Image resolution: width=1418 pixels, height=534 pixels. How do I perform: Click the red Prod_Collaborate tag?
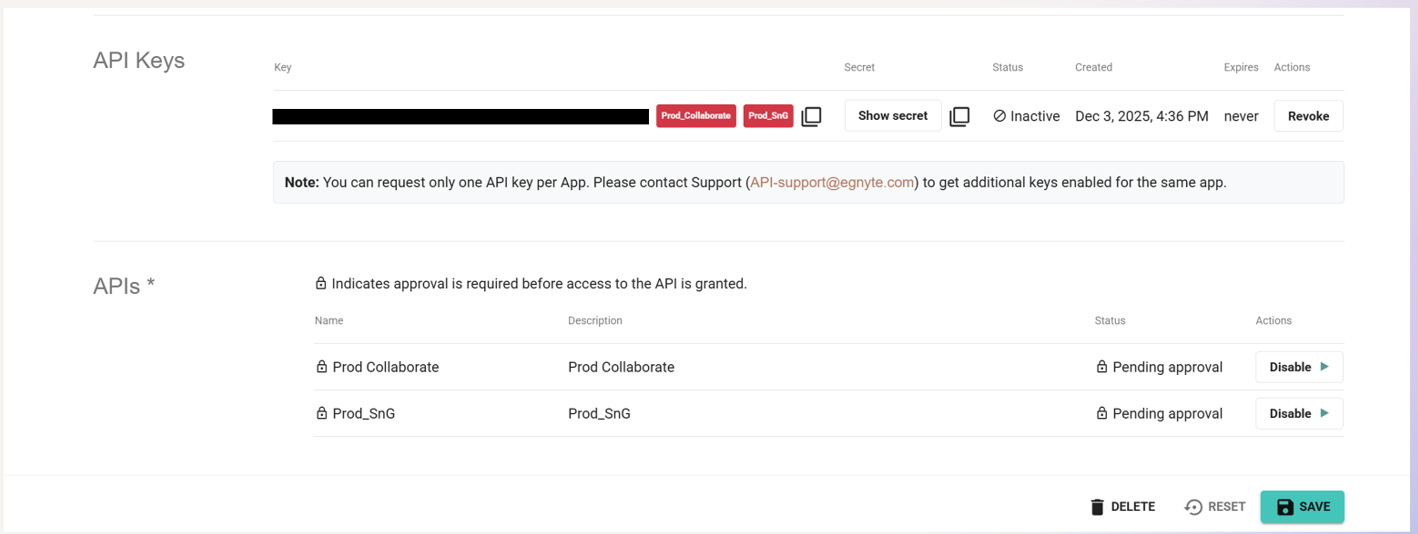coord(696,116)
